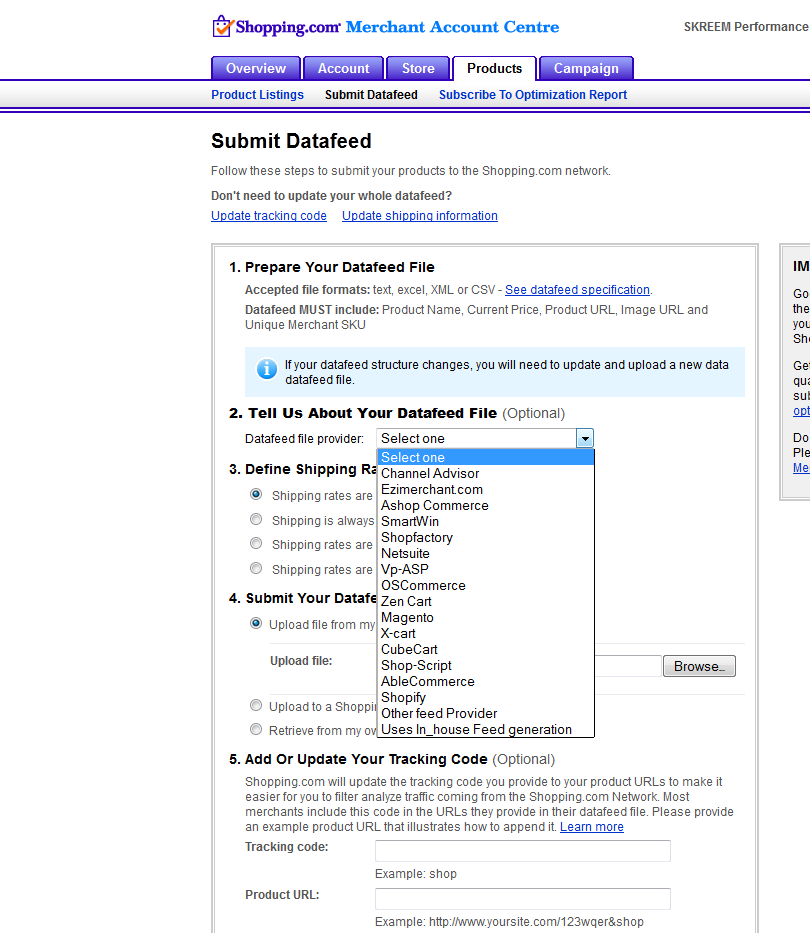Select third shipping rates radio option
Viewport: 810px width, 933px height.
(256, 543)
